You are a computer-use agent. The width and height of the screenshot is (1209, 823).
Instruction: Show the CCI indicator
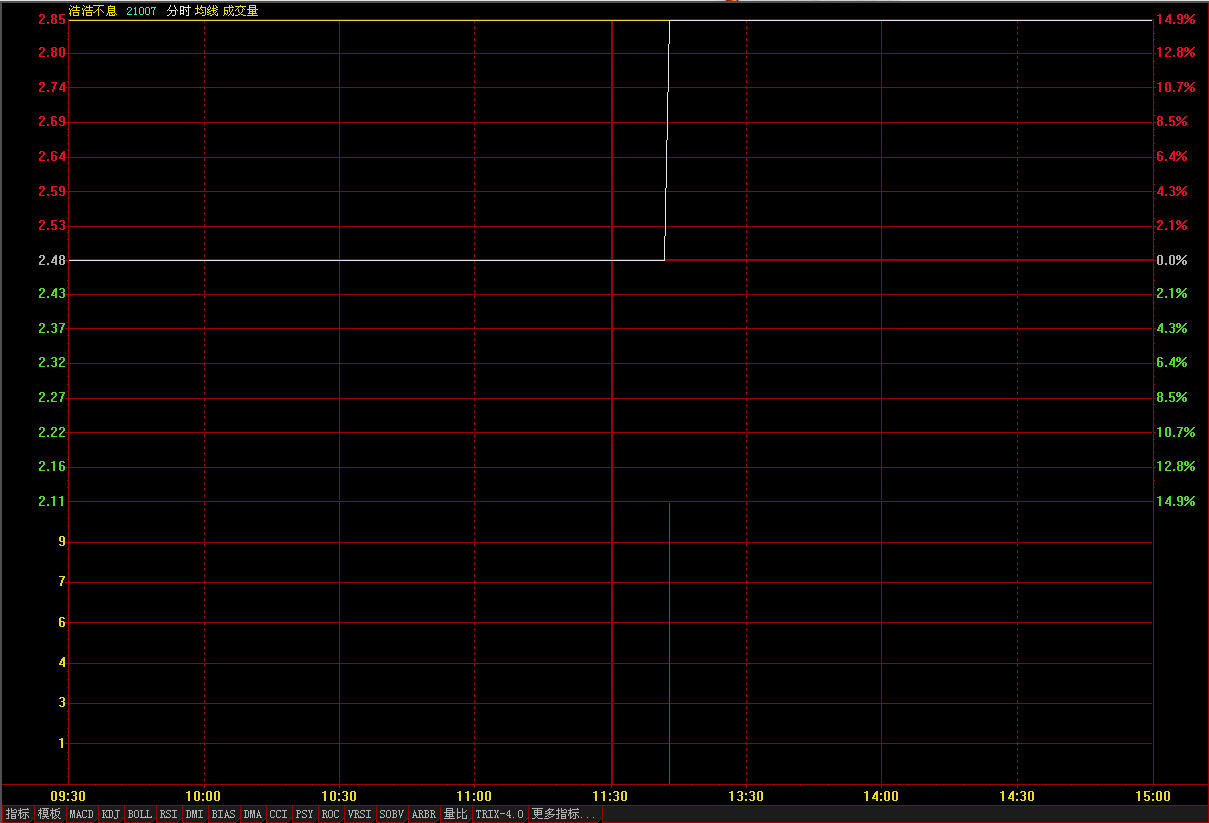[x=278, y=814]
